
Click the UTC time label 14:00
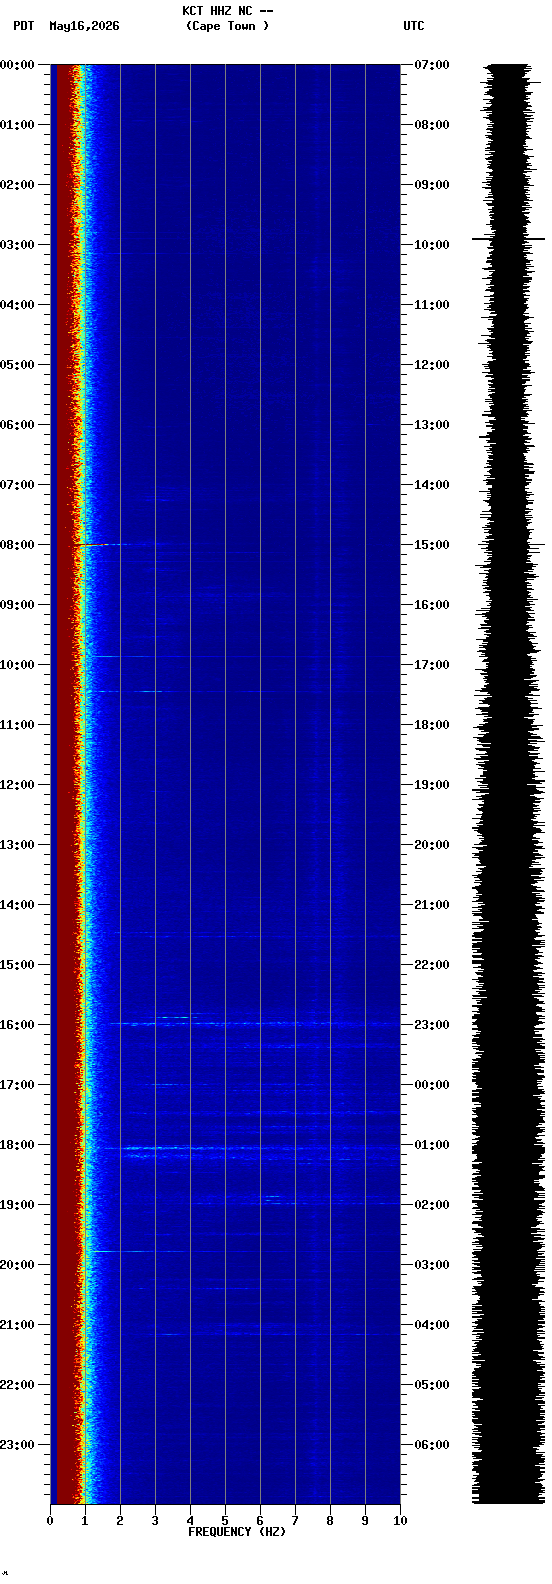[432, 485]
